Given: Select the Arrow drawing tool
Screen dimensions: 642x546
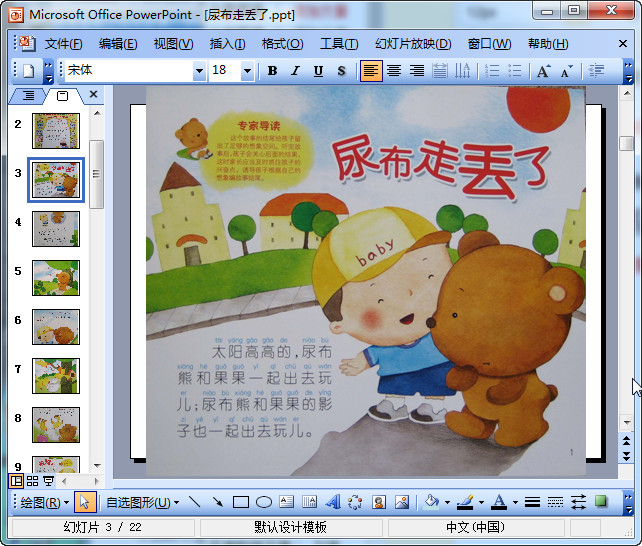Looking at the screenshot, I should (218, 502).
